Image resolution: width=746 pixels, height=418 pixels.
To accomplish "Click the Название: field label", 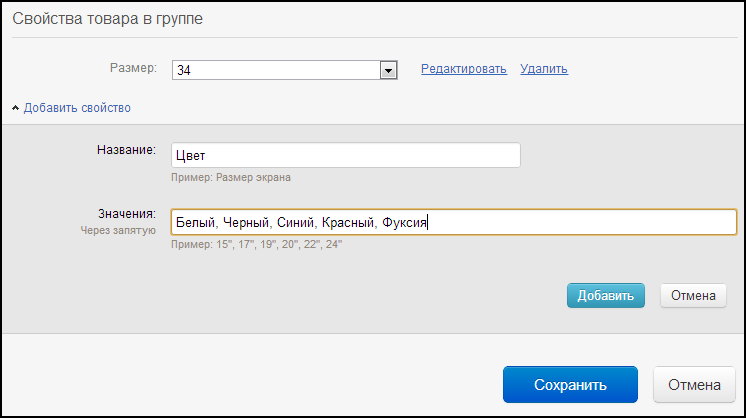I will click(127, 150).
